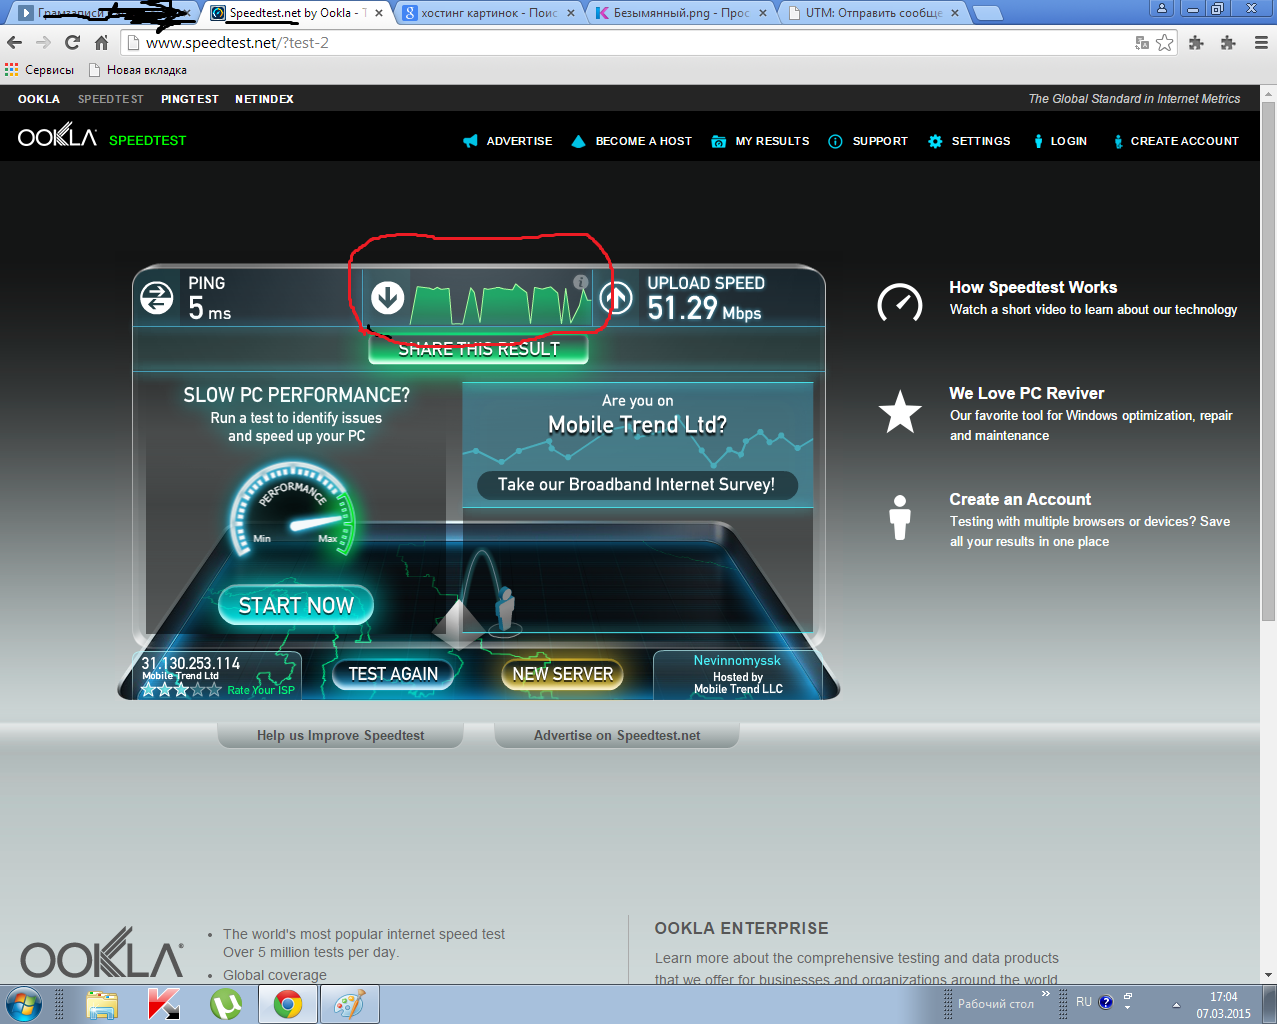Open PINGTEST in top bar
The width and height of the screenshot is (1280, 1024).
190,99
